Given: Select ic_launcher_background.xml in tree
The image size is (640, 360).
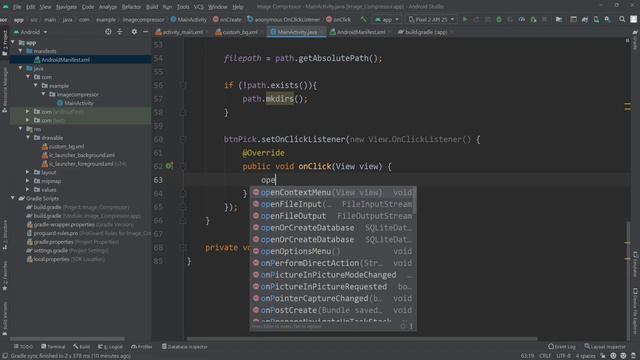Looking at the screenshot, I should [x=78, y=155].
